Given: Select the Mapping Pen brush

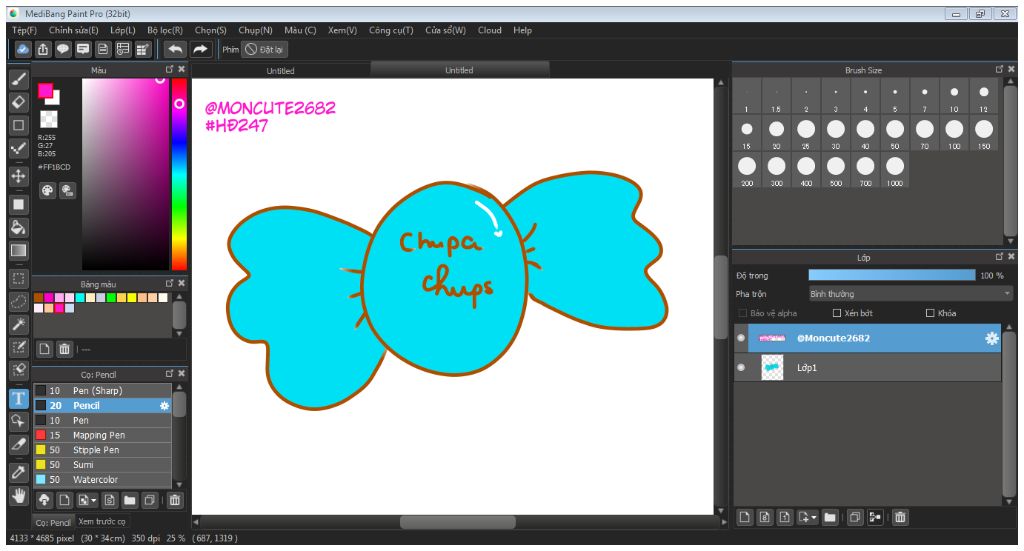Looking at the screenshot, I should click(103, 435).
